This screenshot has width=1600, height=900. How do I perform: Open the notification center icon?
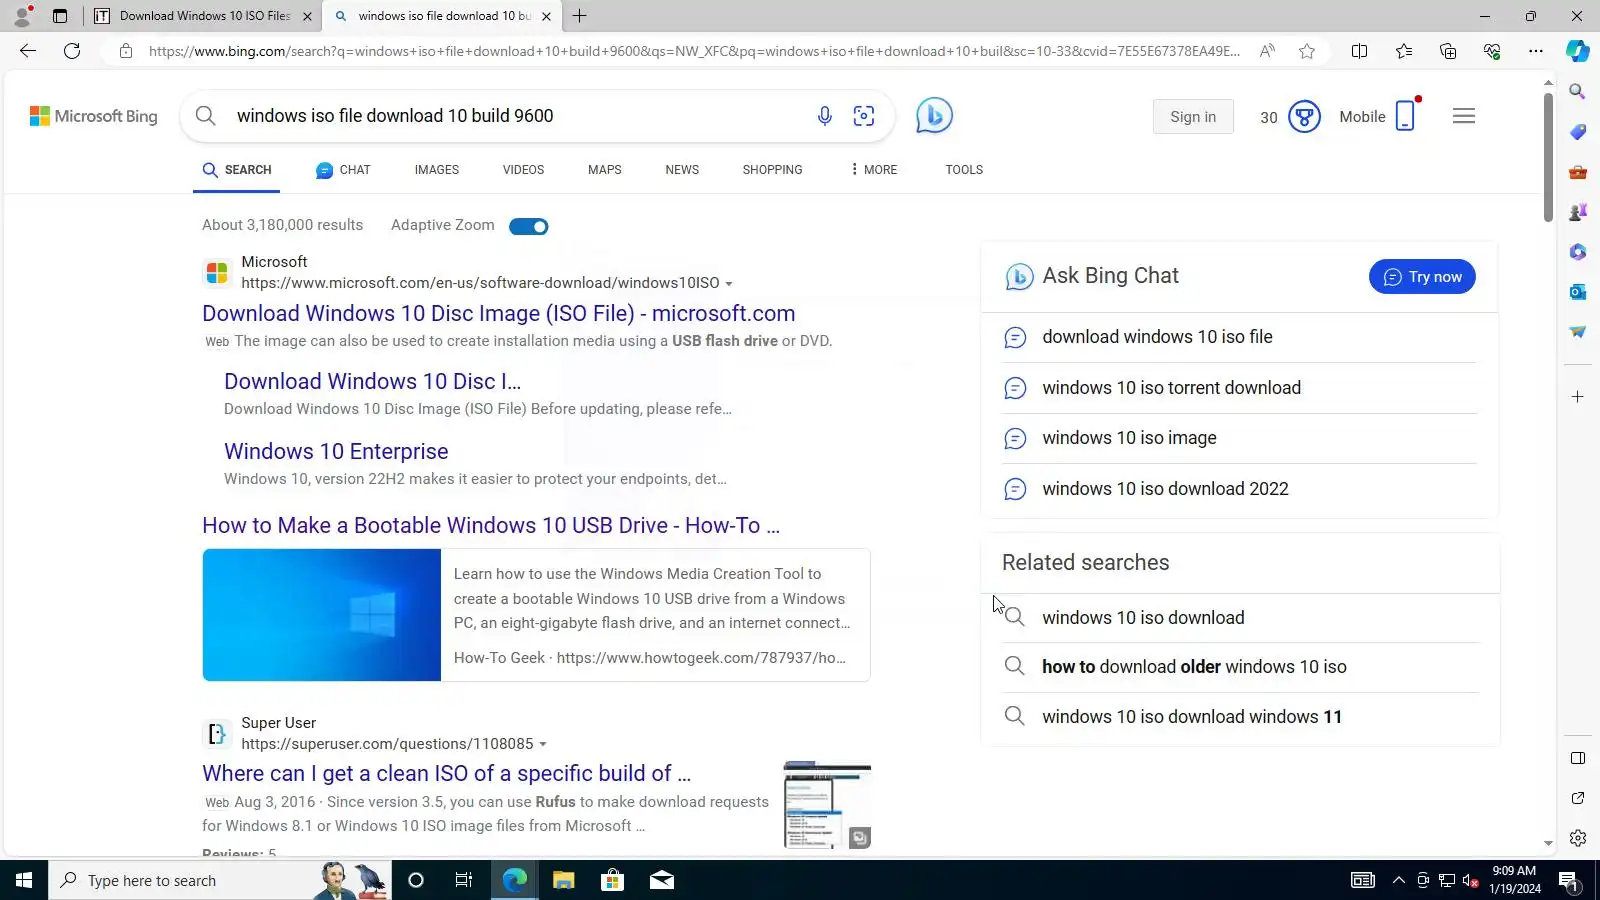pos(1568,880)
